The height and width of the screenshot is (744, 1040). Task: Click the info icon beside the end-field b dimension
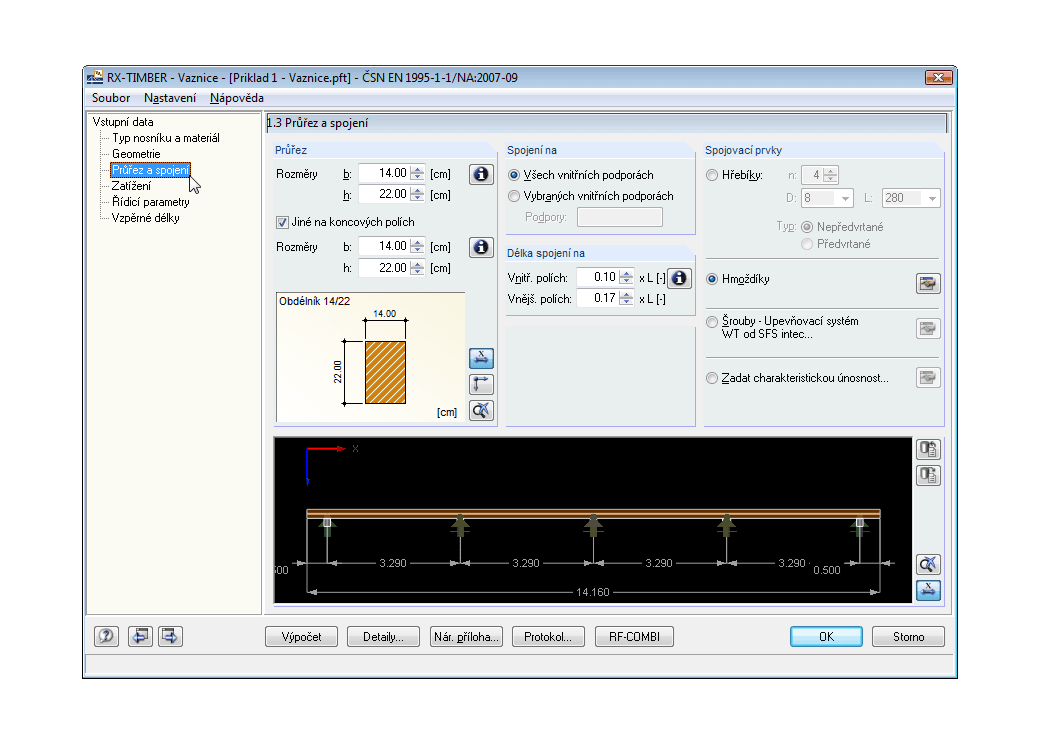(481, 247)
